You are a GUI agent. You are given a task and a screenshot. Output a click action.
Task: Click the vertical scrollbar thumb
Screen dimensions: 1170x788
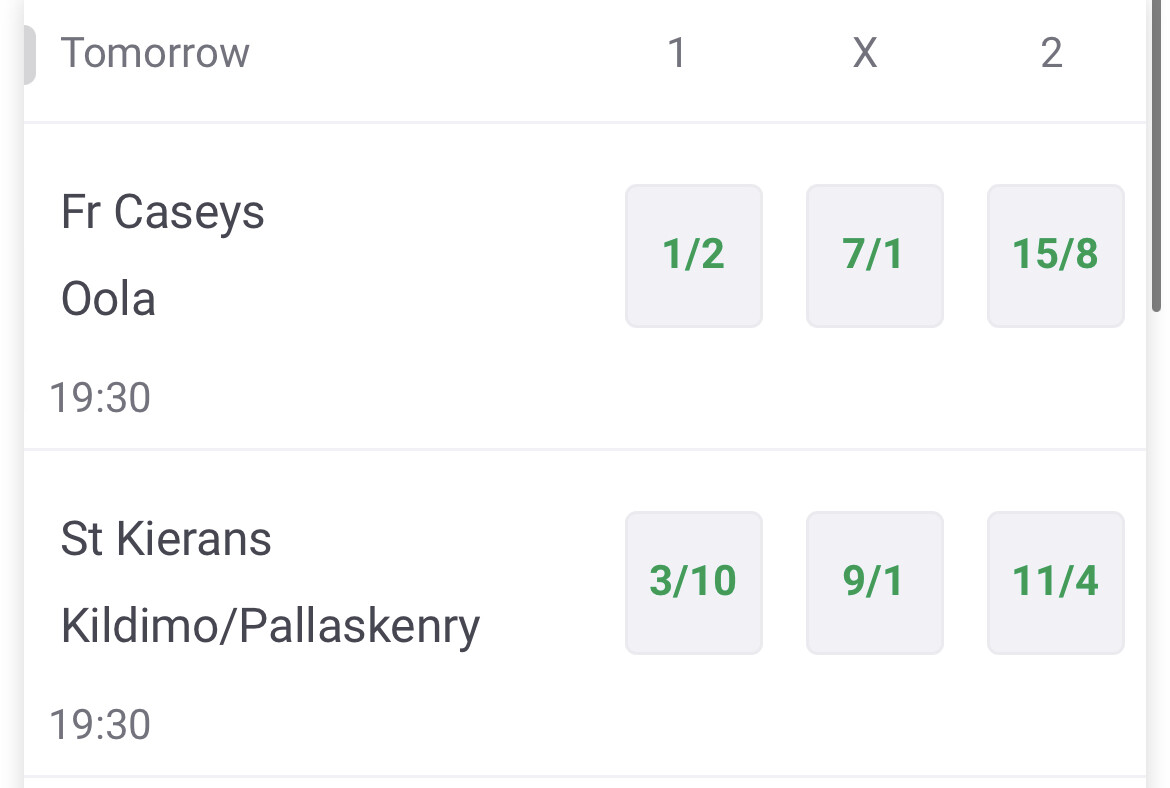click(1157, 160)
